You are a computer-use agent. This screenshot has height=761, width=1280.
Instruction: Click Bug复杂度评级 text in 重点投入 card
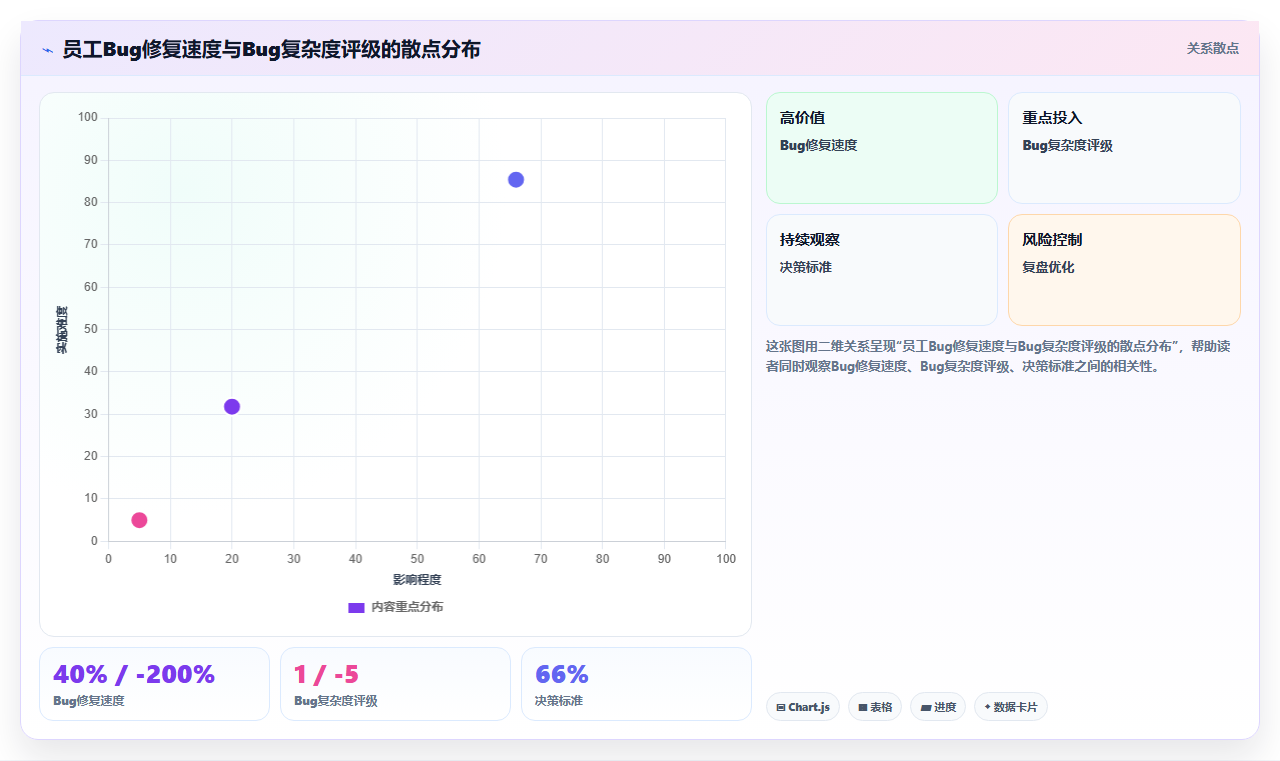(x=1067, y=145)
